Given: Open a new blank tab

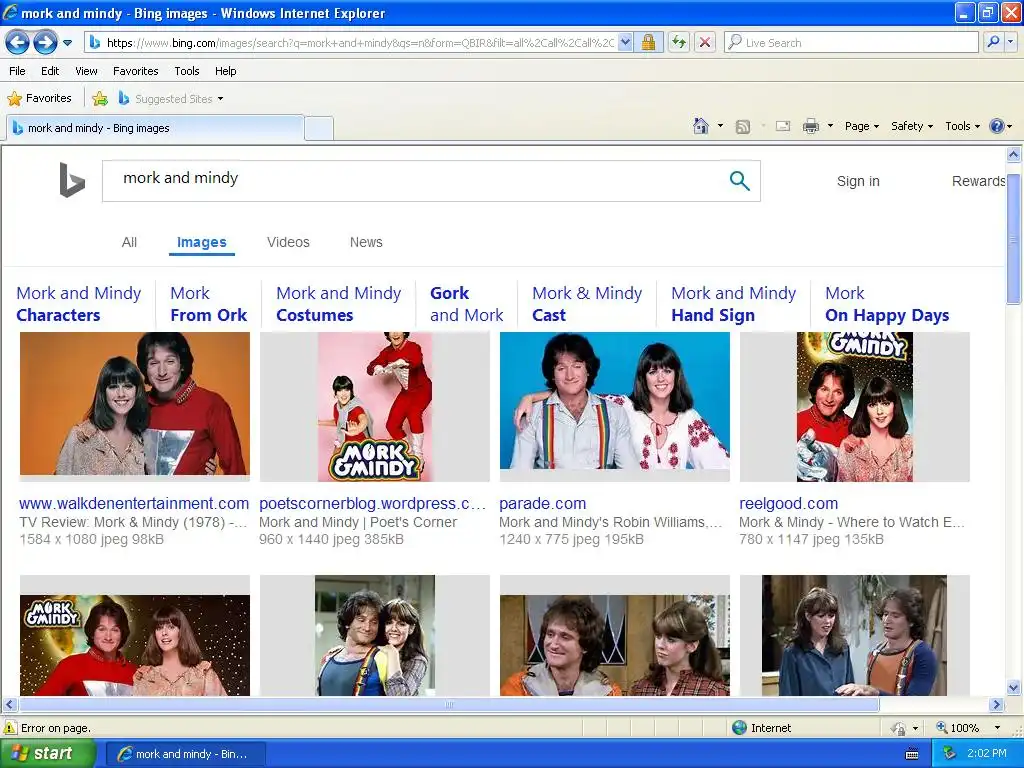Looking at the screenshot, I should tap(319, 129).
